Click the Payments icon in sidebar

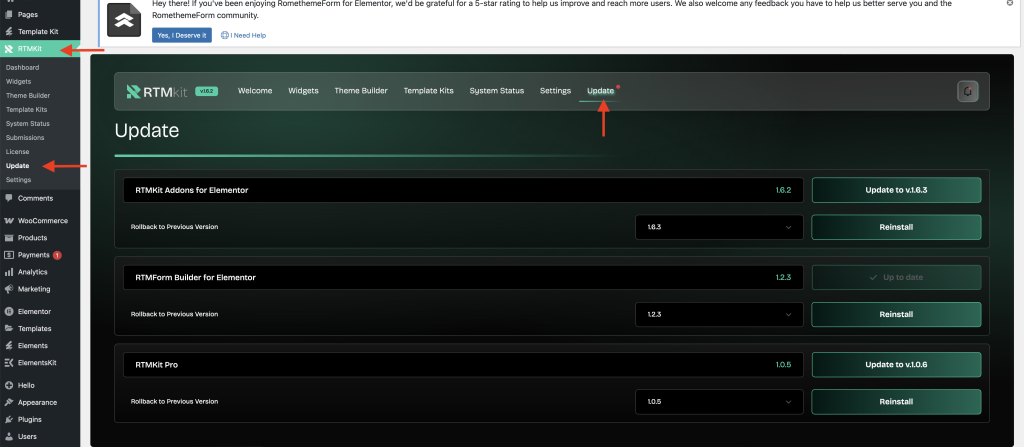tap(8, 255)
